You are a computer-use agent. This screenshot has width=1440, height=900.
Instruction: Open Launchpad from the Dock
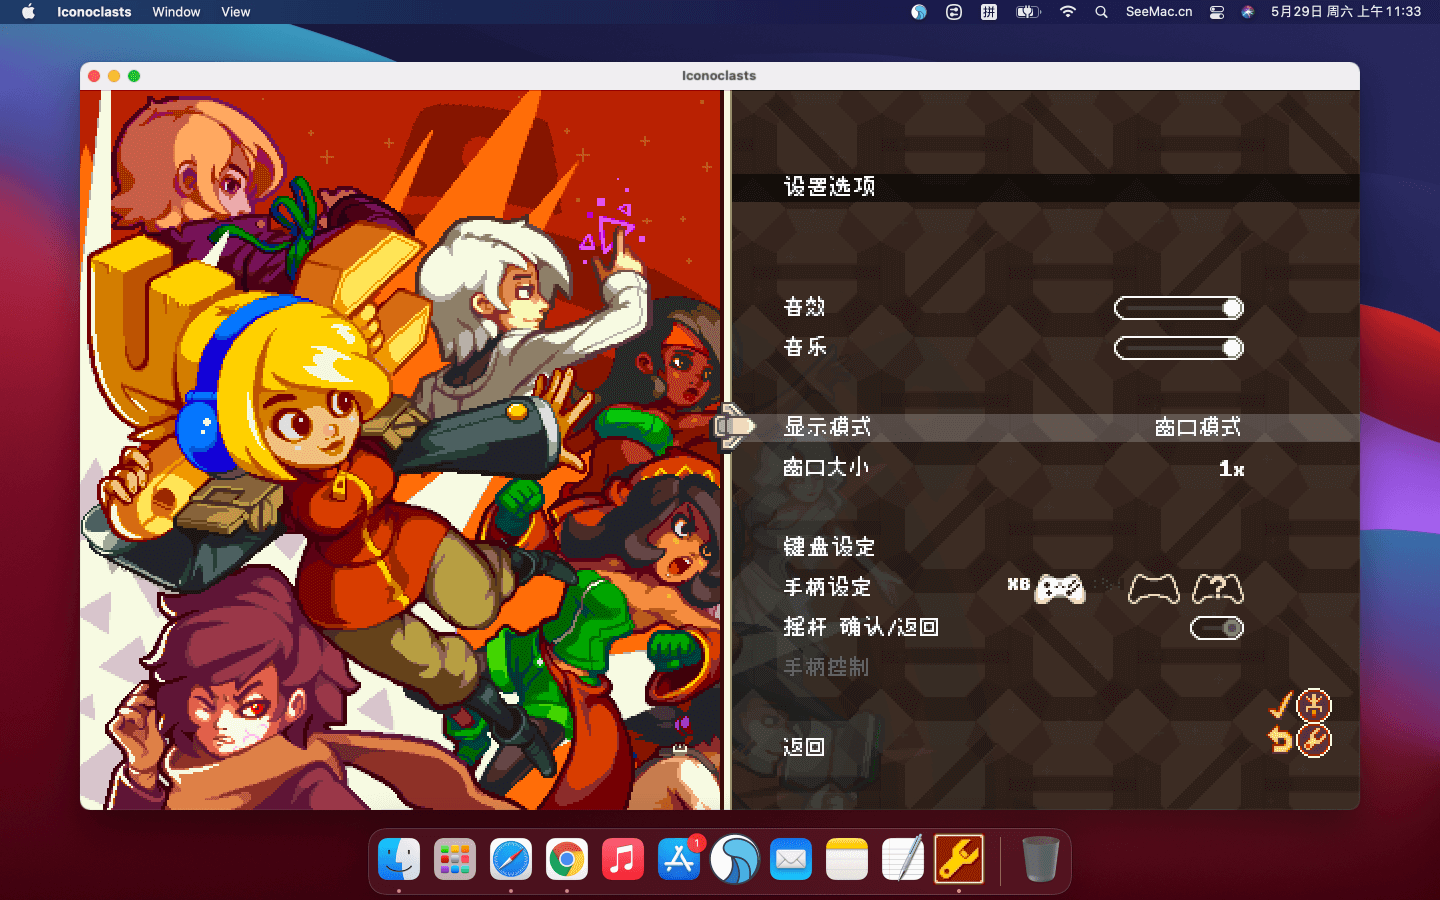[x=455, y=859]
